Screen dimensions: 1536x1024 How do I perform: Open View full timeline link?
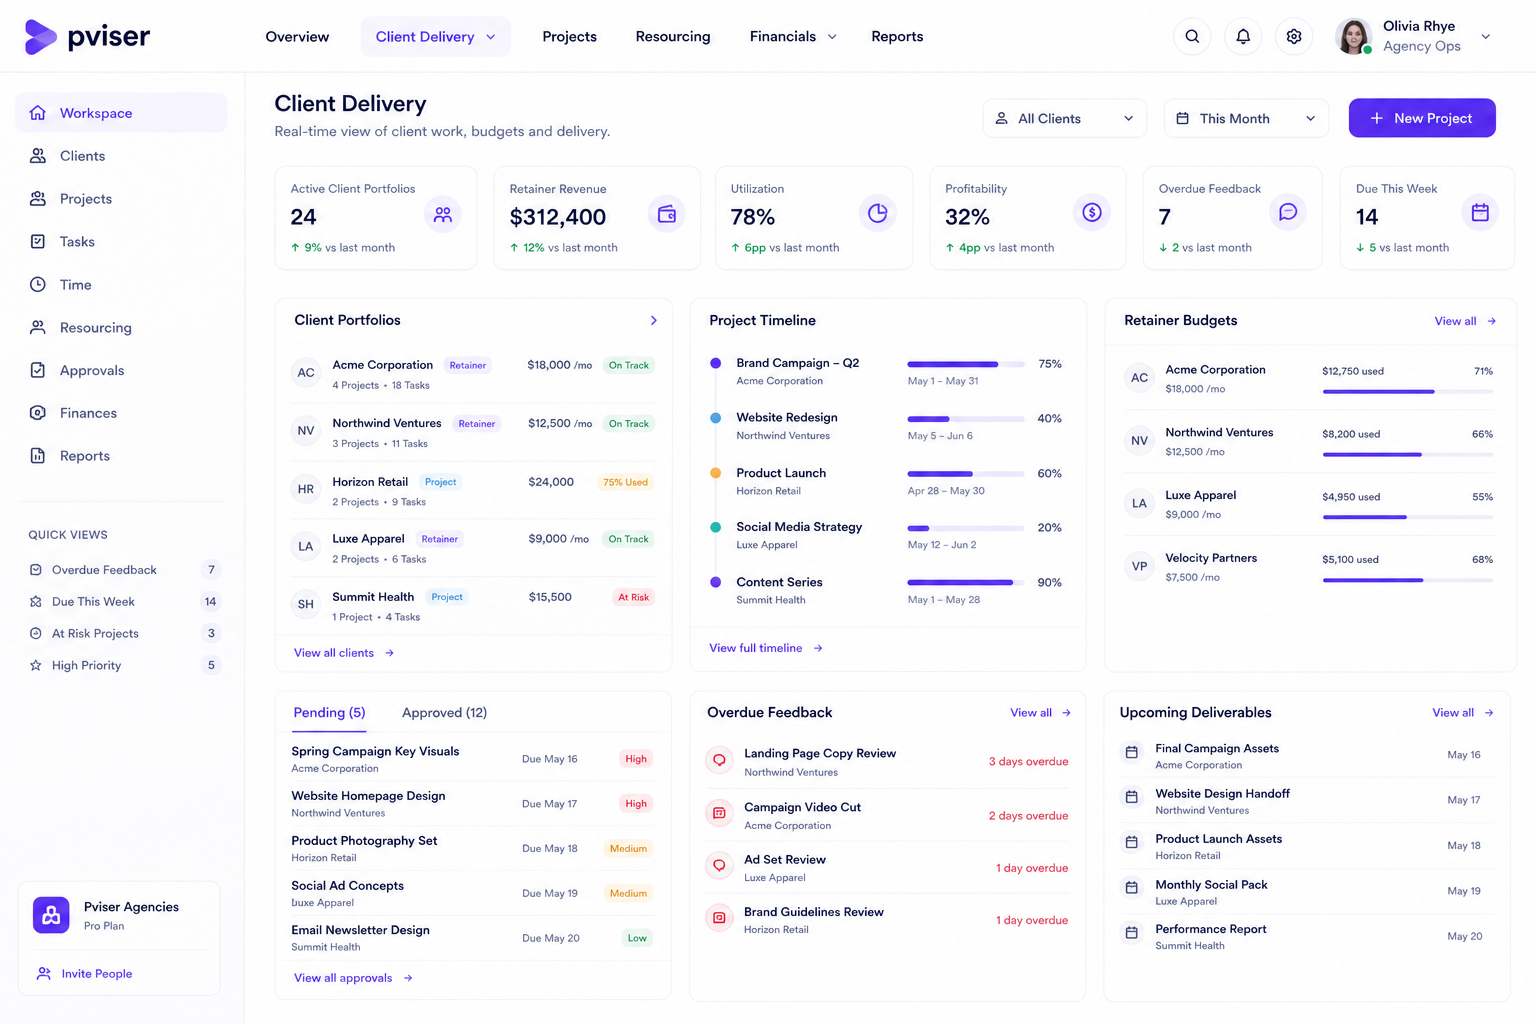[x=766, y=648]
